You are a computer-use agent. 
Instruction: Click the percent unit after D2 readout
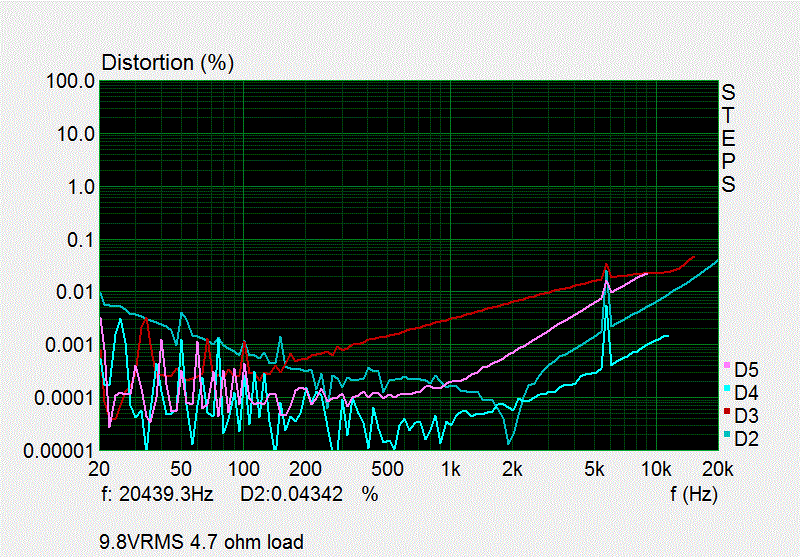370,494
